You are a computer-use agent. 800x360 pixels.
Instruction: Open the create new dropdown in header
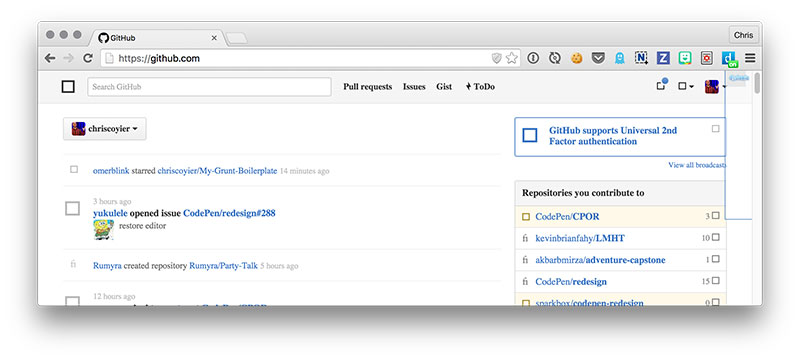click(686, 87)
